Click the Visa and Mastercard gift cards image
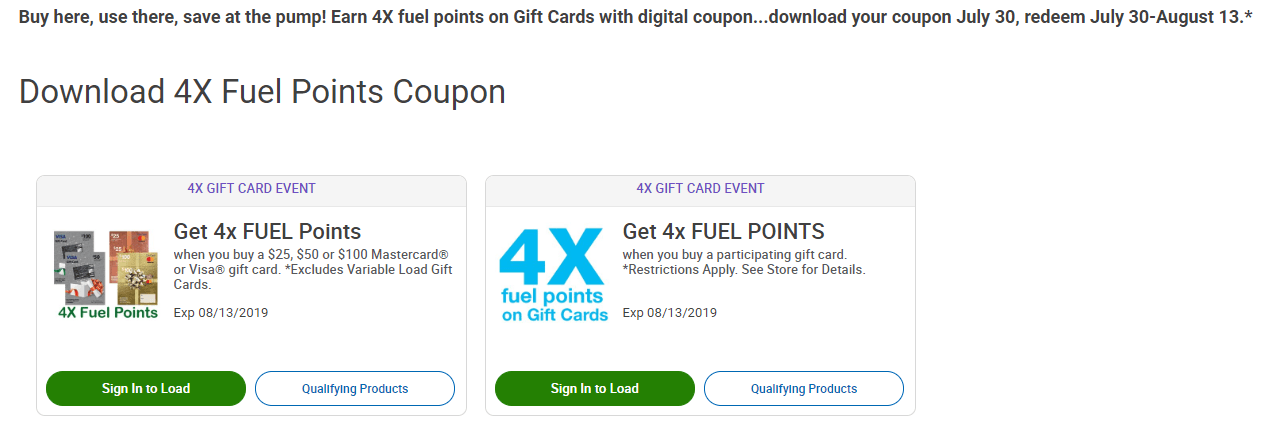 (107, 265)
